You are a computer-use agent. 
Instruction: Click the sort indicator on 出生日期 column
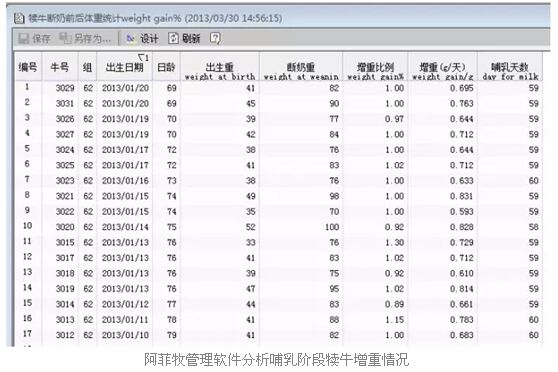pos(143,57)
